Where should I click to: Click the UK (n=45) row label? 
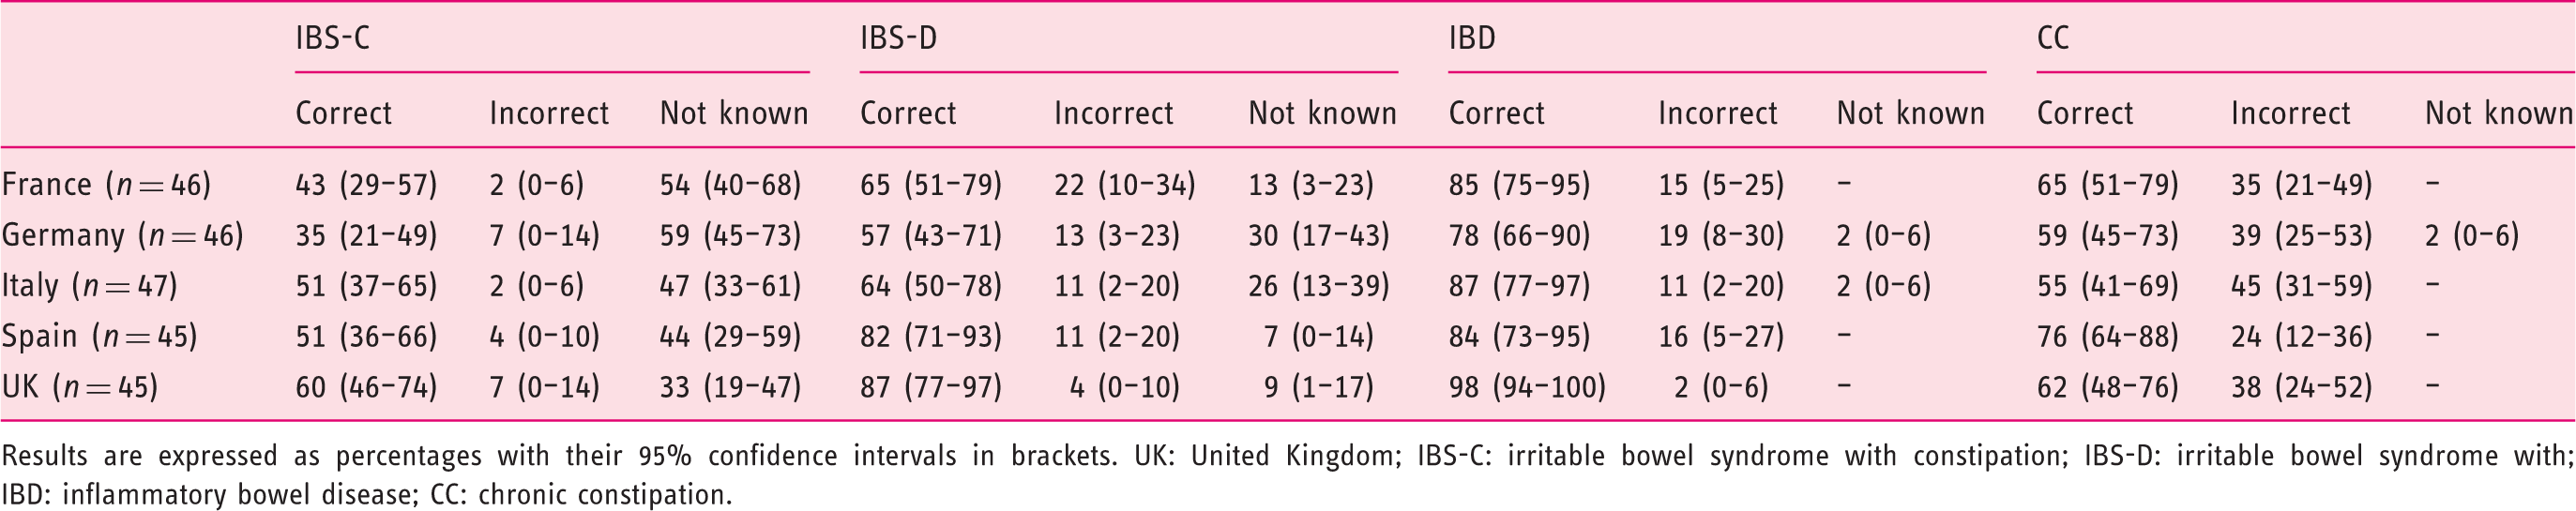point(80,387)
